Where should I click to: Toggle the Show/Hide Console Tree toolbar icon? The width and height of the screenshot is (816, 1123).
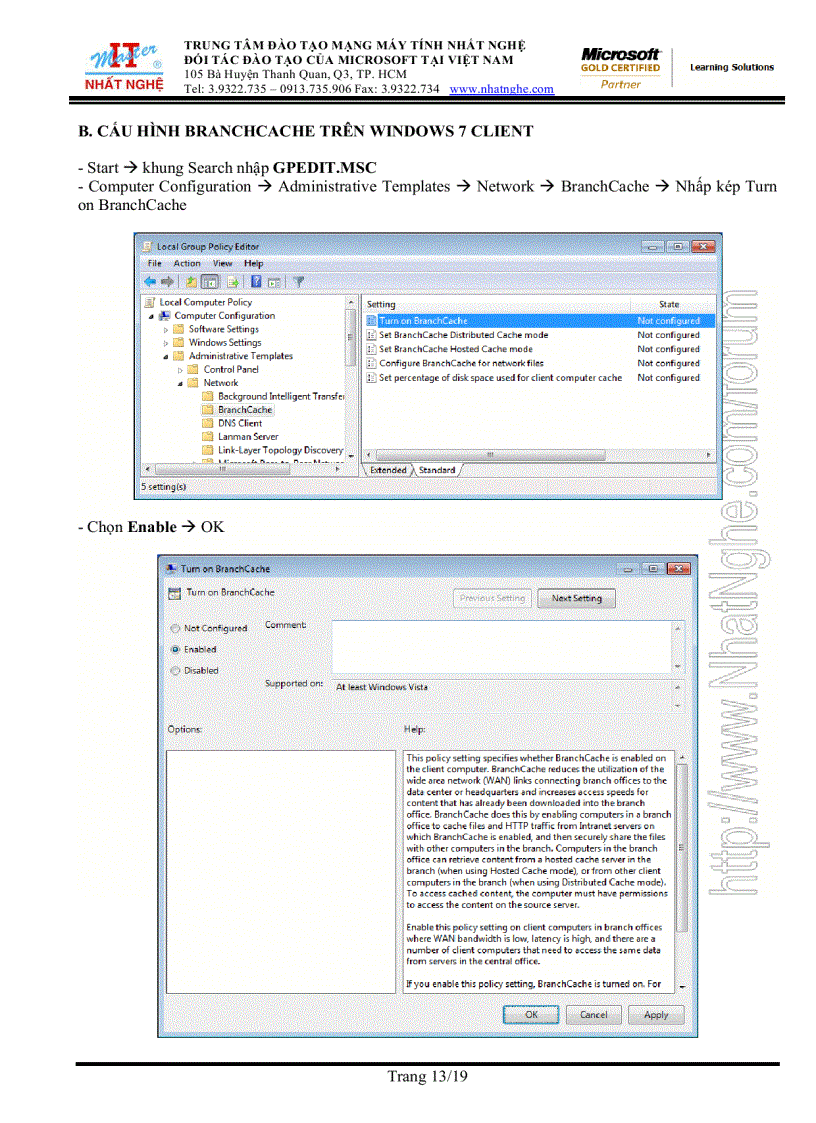click(211, 281)
